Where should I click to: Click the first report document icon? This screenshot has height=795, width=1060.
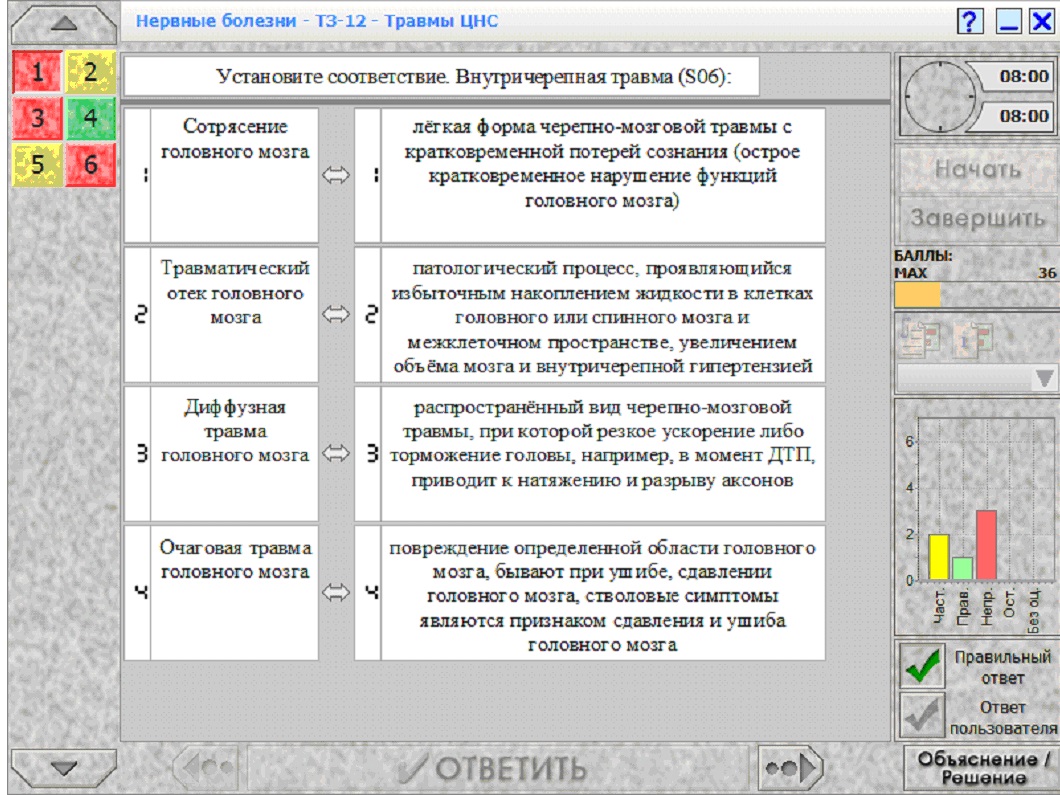(919, 337)
